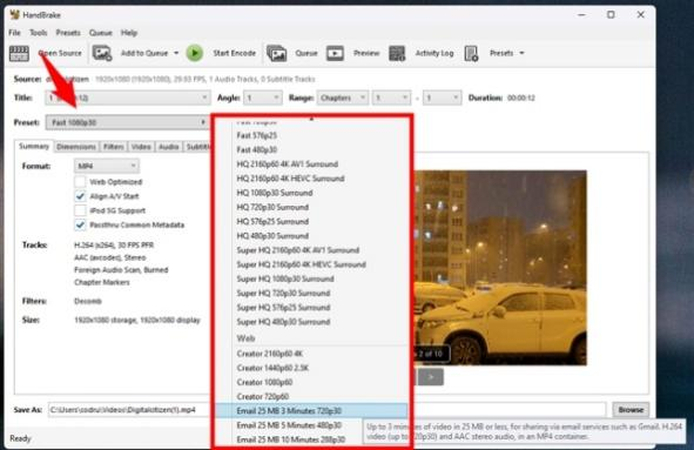Click the Preview icon
The height and width of the screenshot is (450, 694).
pyautogui.click(x=335, y=54)
